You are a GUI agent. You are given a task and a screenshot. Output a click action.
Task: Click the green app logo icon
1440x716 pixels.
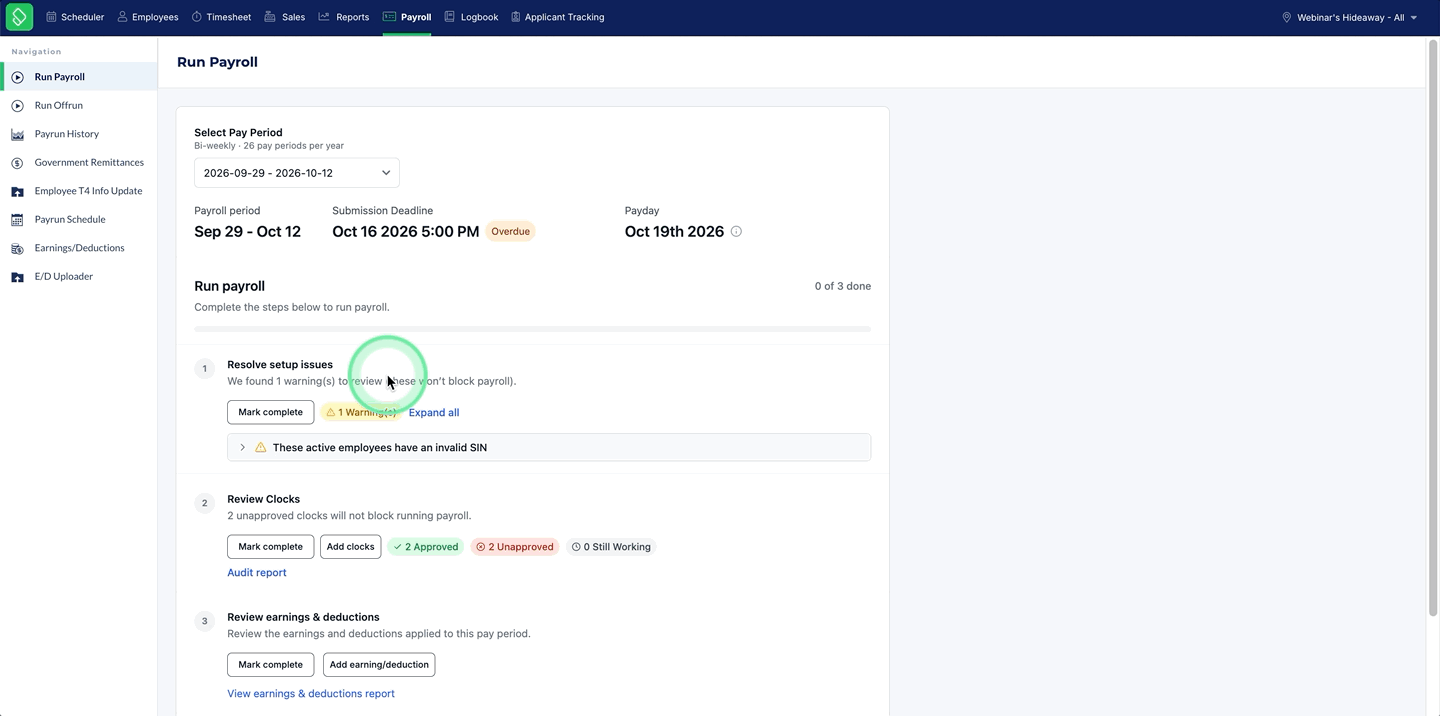19,17
